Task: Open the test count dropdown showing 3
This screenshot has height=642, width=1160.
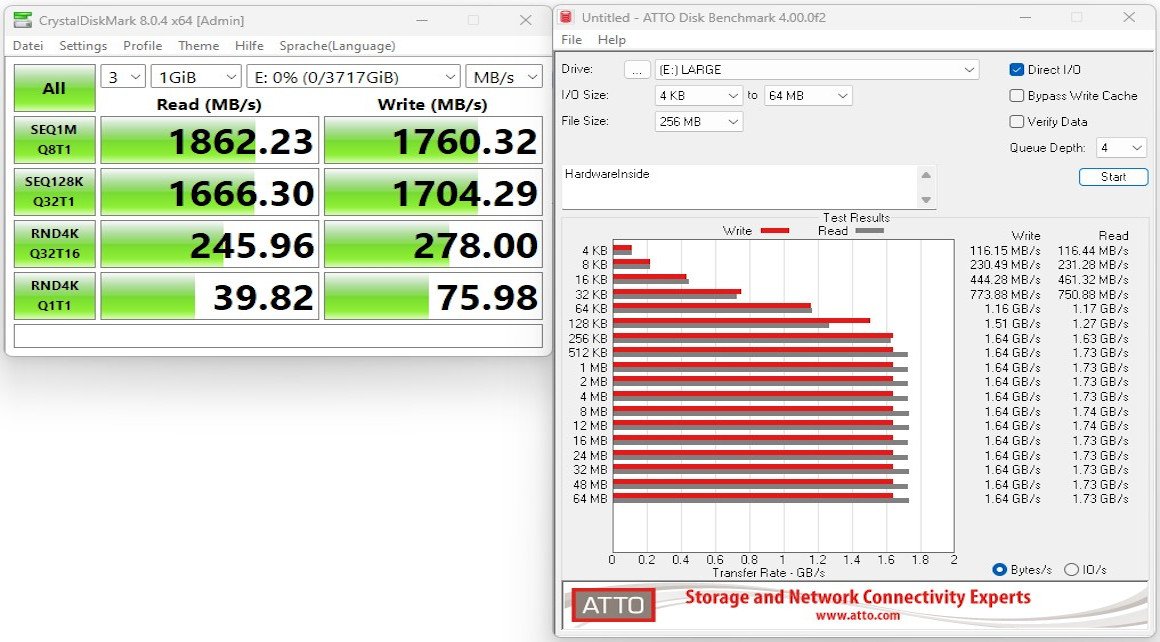Action: coord(123,76)
